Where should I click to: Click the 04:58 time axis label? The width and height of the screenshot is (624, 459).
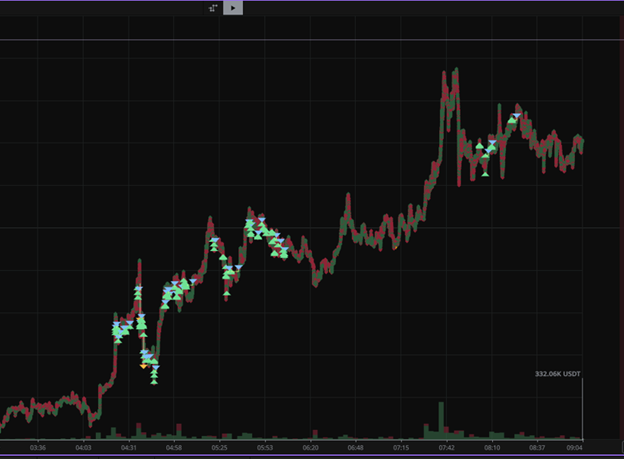174,448
